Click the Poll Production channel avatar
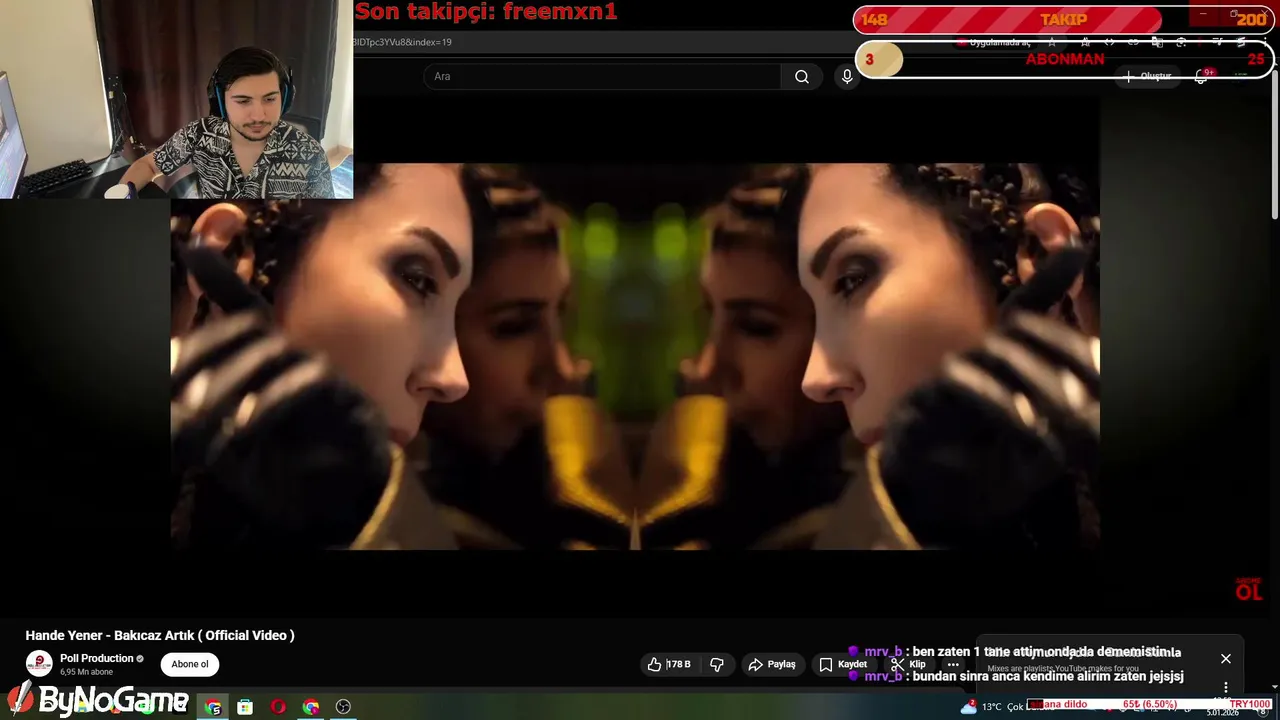 point(39,664)
